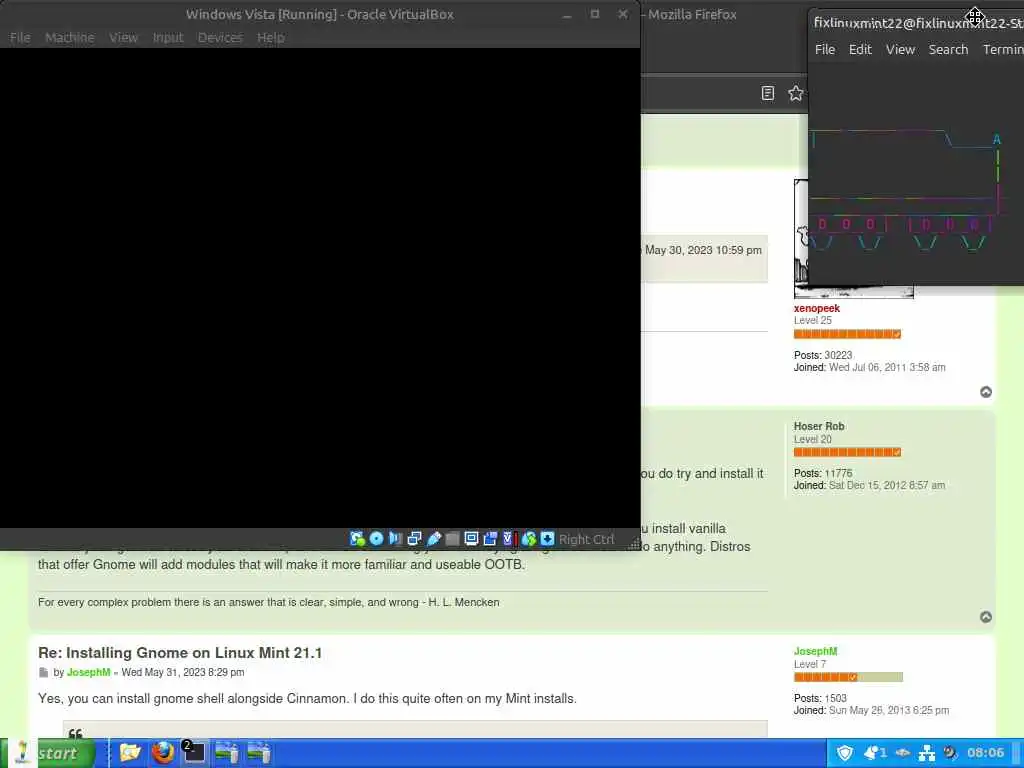Click the gray shared folders icon in VirtualBox status bar
This screenshot has width=1024, height=768.
tap(452, 539)
